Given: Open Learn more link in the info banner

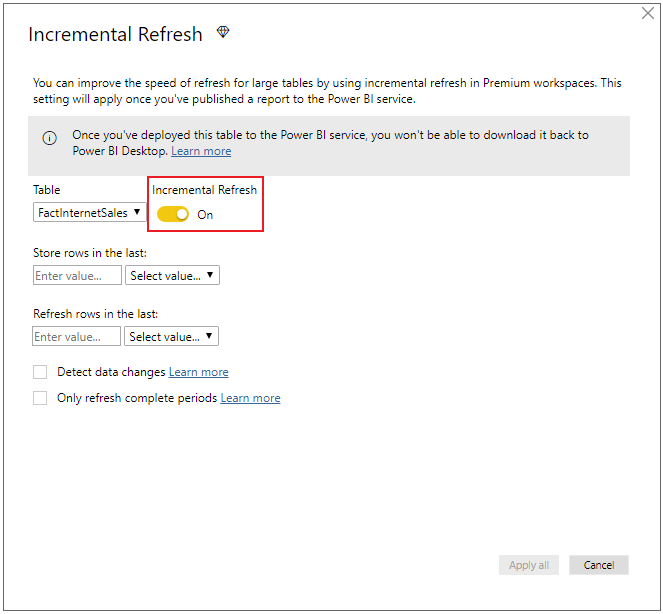Looking at the screenshot, I should pos(201,151).
